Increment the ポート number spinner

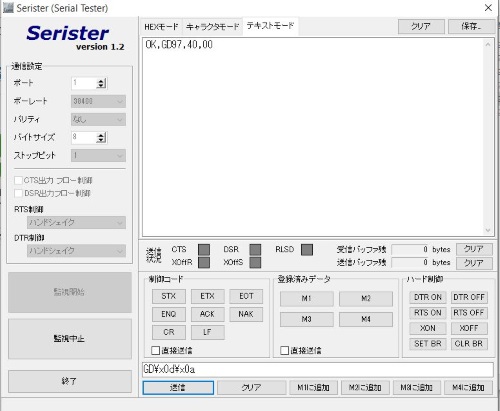coord(101,80)
